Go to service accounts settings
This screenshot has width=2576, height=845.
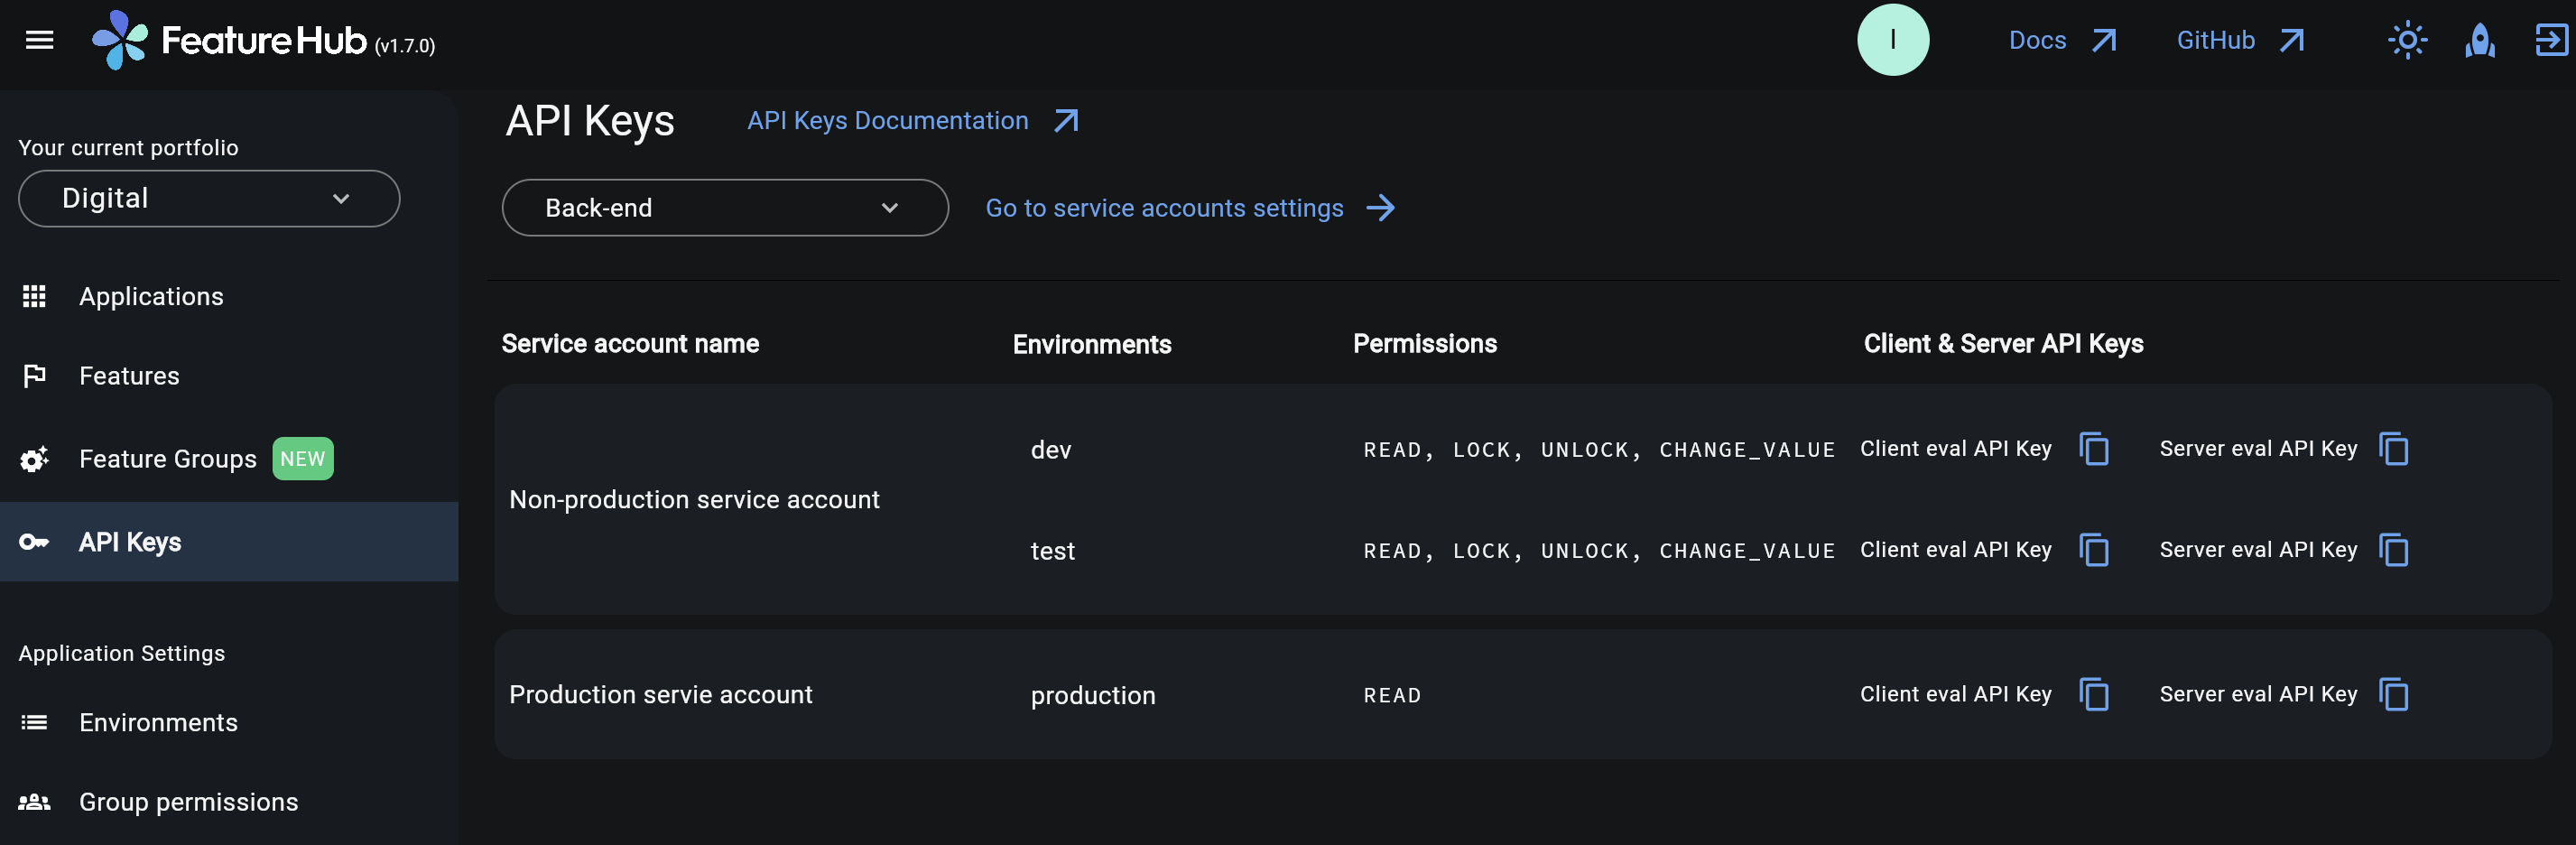click(1164, 208)
